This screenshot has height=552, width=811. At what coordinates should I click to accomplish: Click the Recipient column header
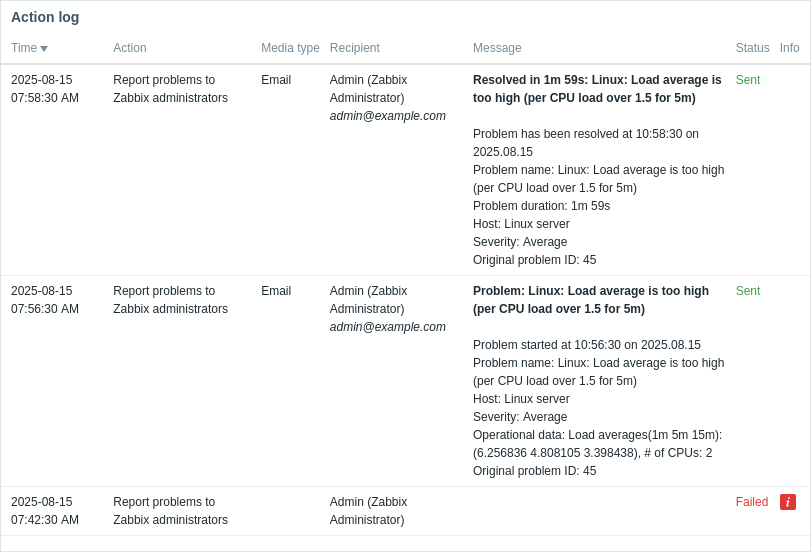click(x=355, y=48)
